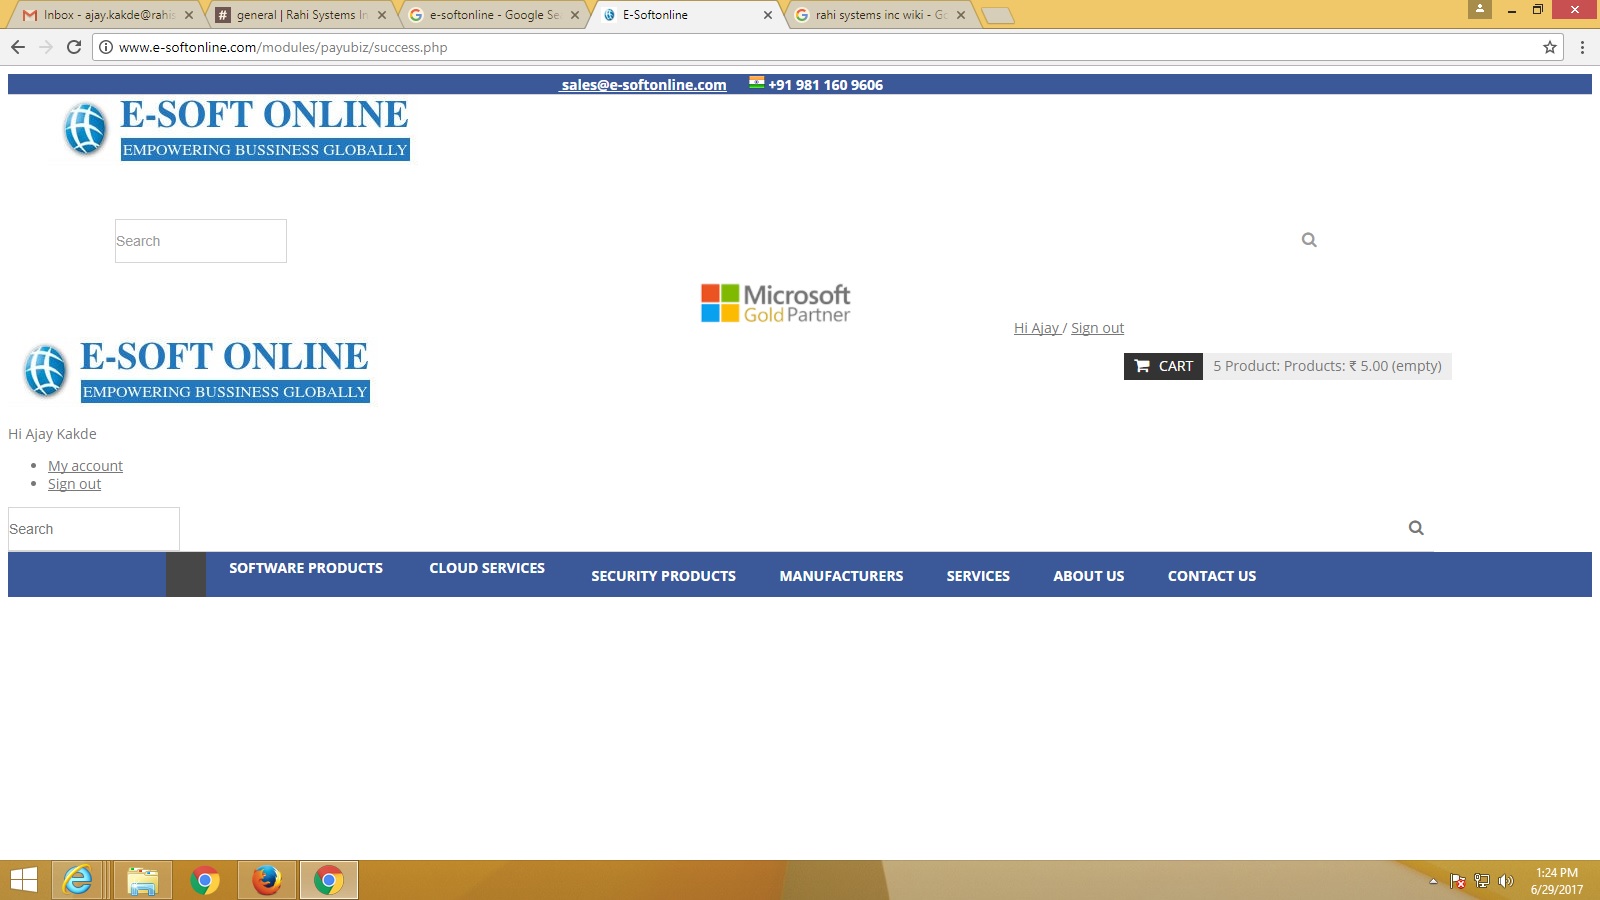1600x900 pixels.
Task: Click the Hi Ajay Kakde greeting text
Action: [x=52, y=434]
